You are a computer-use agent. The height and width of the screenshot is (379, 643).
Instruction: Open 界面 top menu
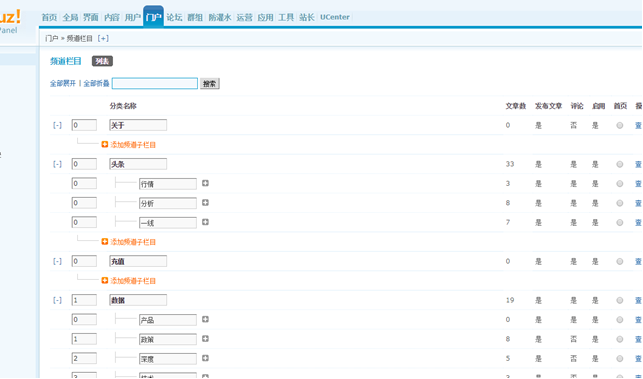91,17
